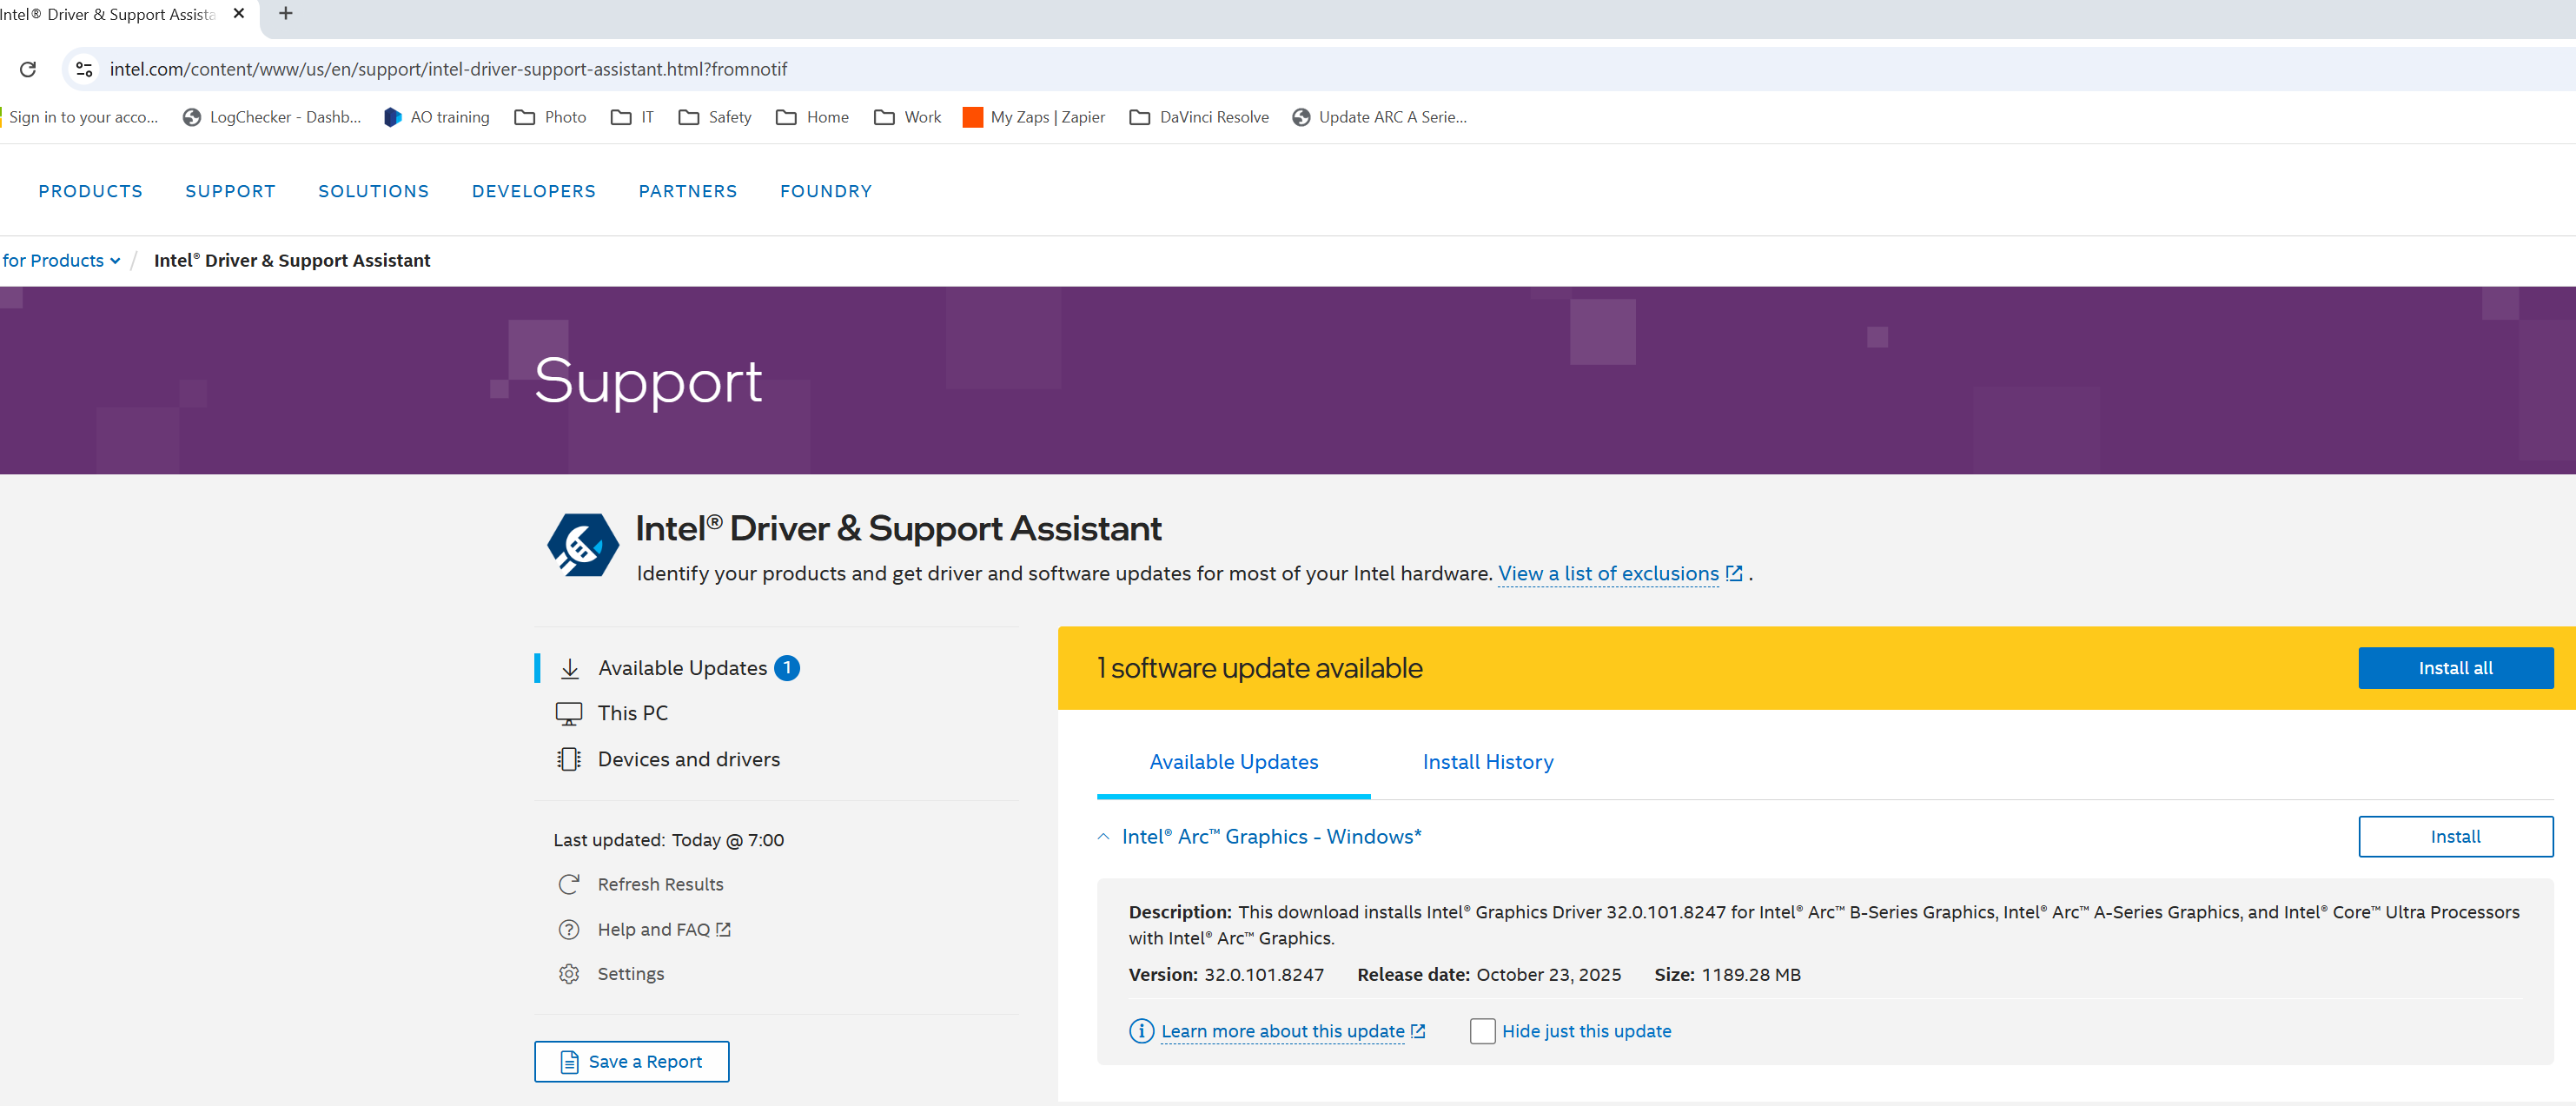Select the Available Updates tab
Image resolution: width=2576 pixels, height=1106 pixels.
tap(1233, 762)
